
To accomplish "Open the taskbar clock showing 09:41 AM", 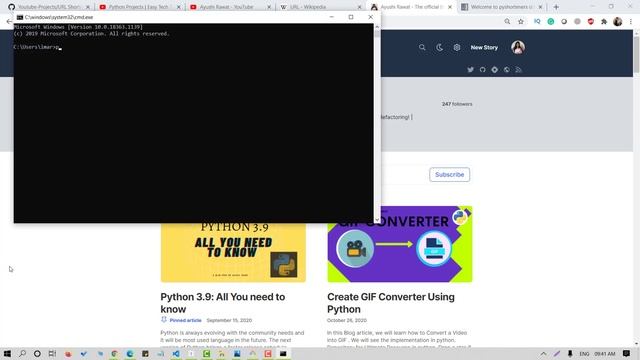I will point(604,354).
